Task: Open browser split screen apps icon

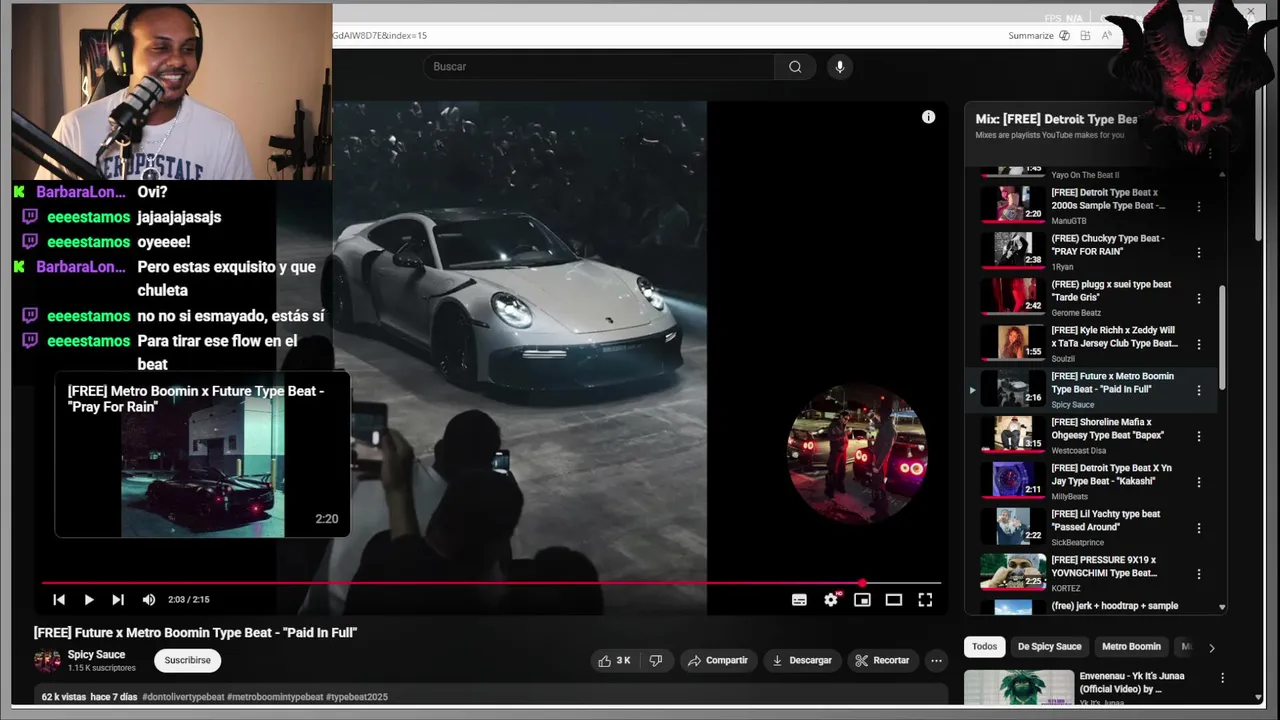Action: tap(1085, 36)
